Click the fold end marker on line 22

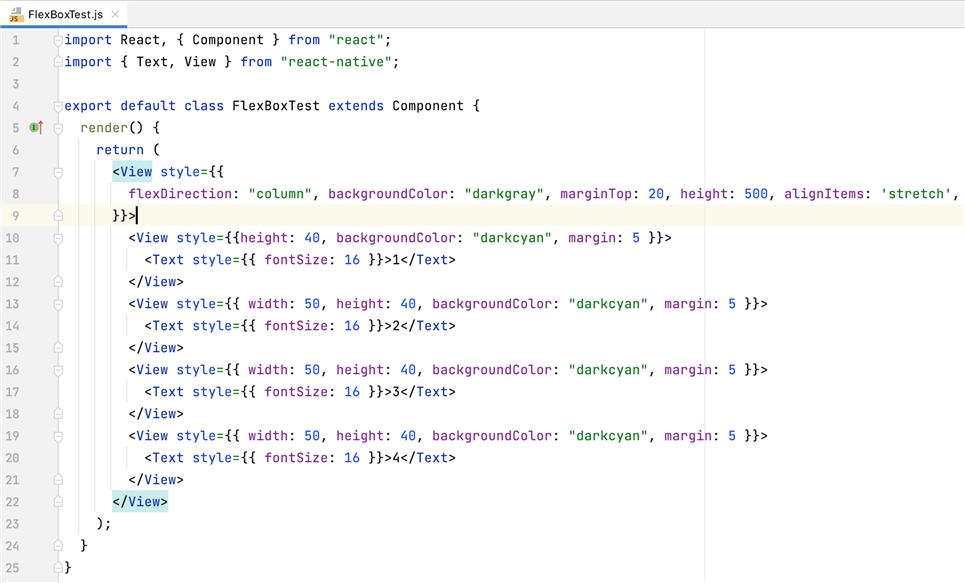tap(58, 502)
